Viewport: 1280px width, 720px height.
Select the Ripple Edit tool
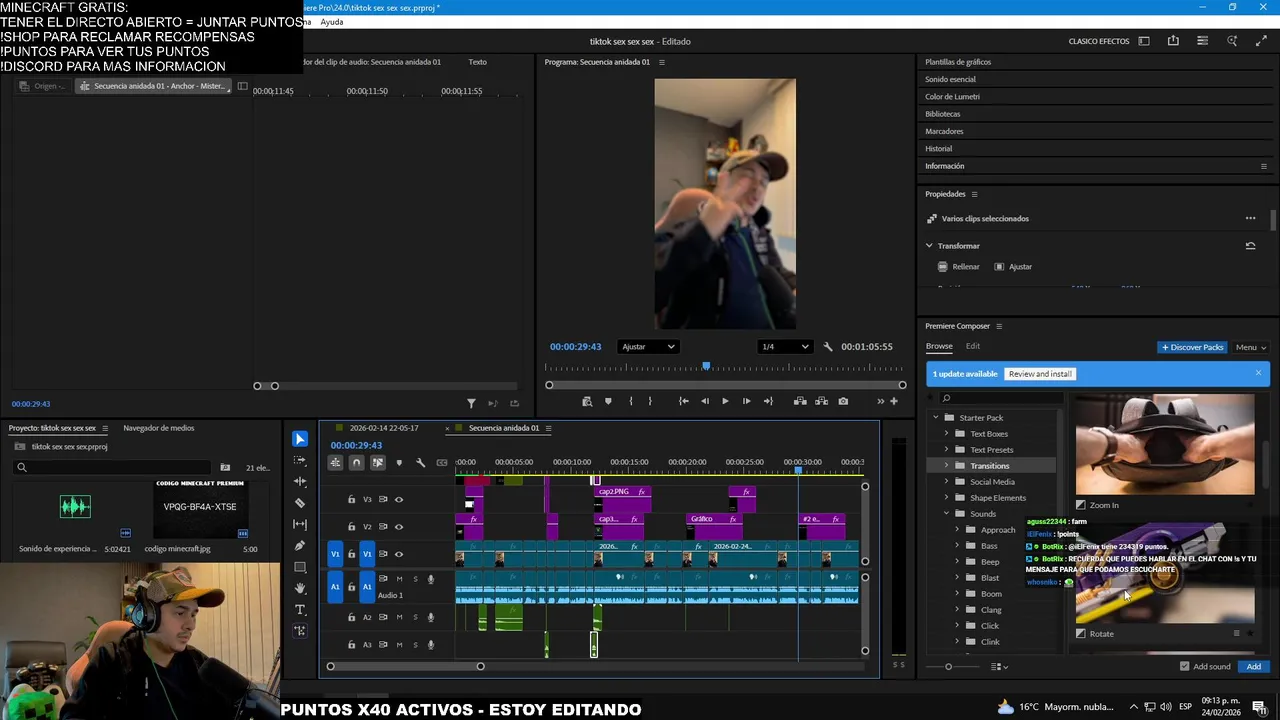click(x=300, y=482)
